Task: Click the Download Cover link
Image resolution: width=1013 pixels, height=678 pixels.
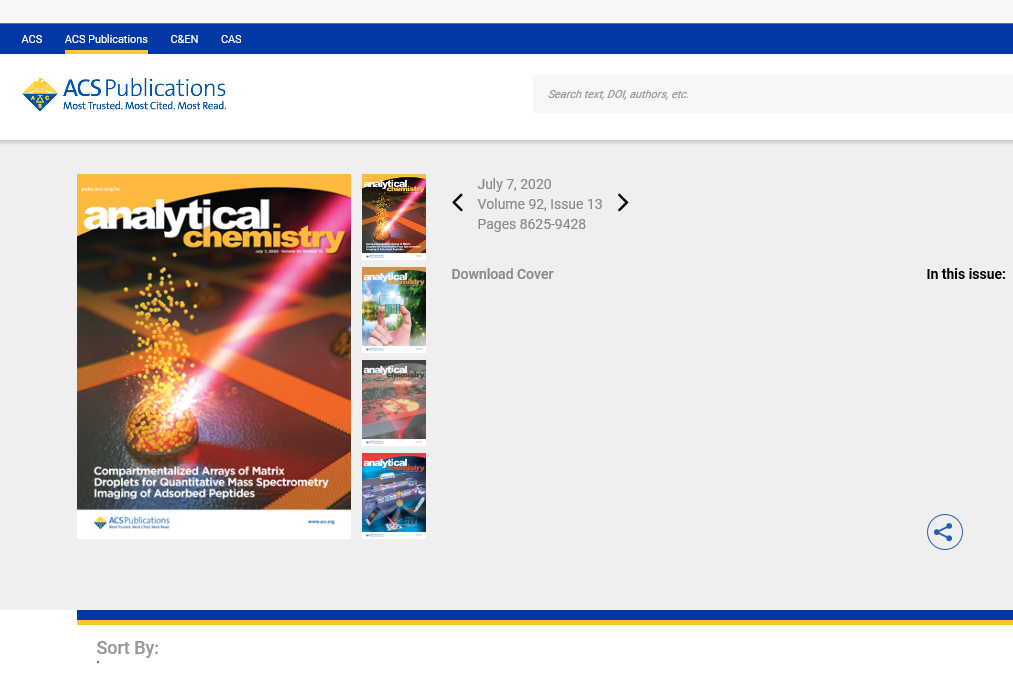Action: coord(502,274)
